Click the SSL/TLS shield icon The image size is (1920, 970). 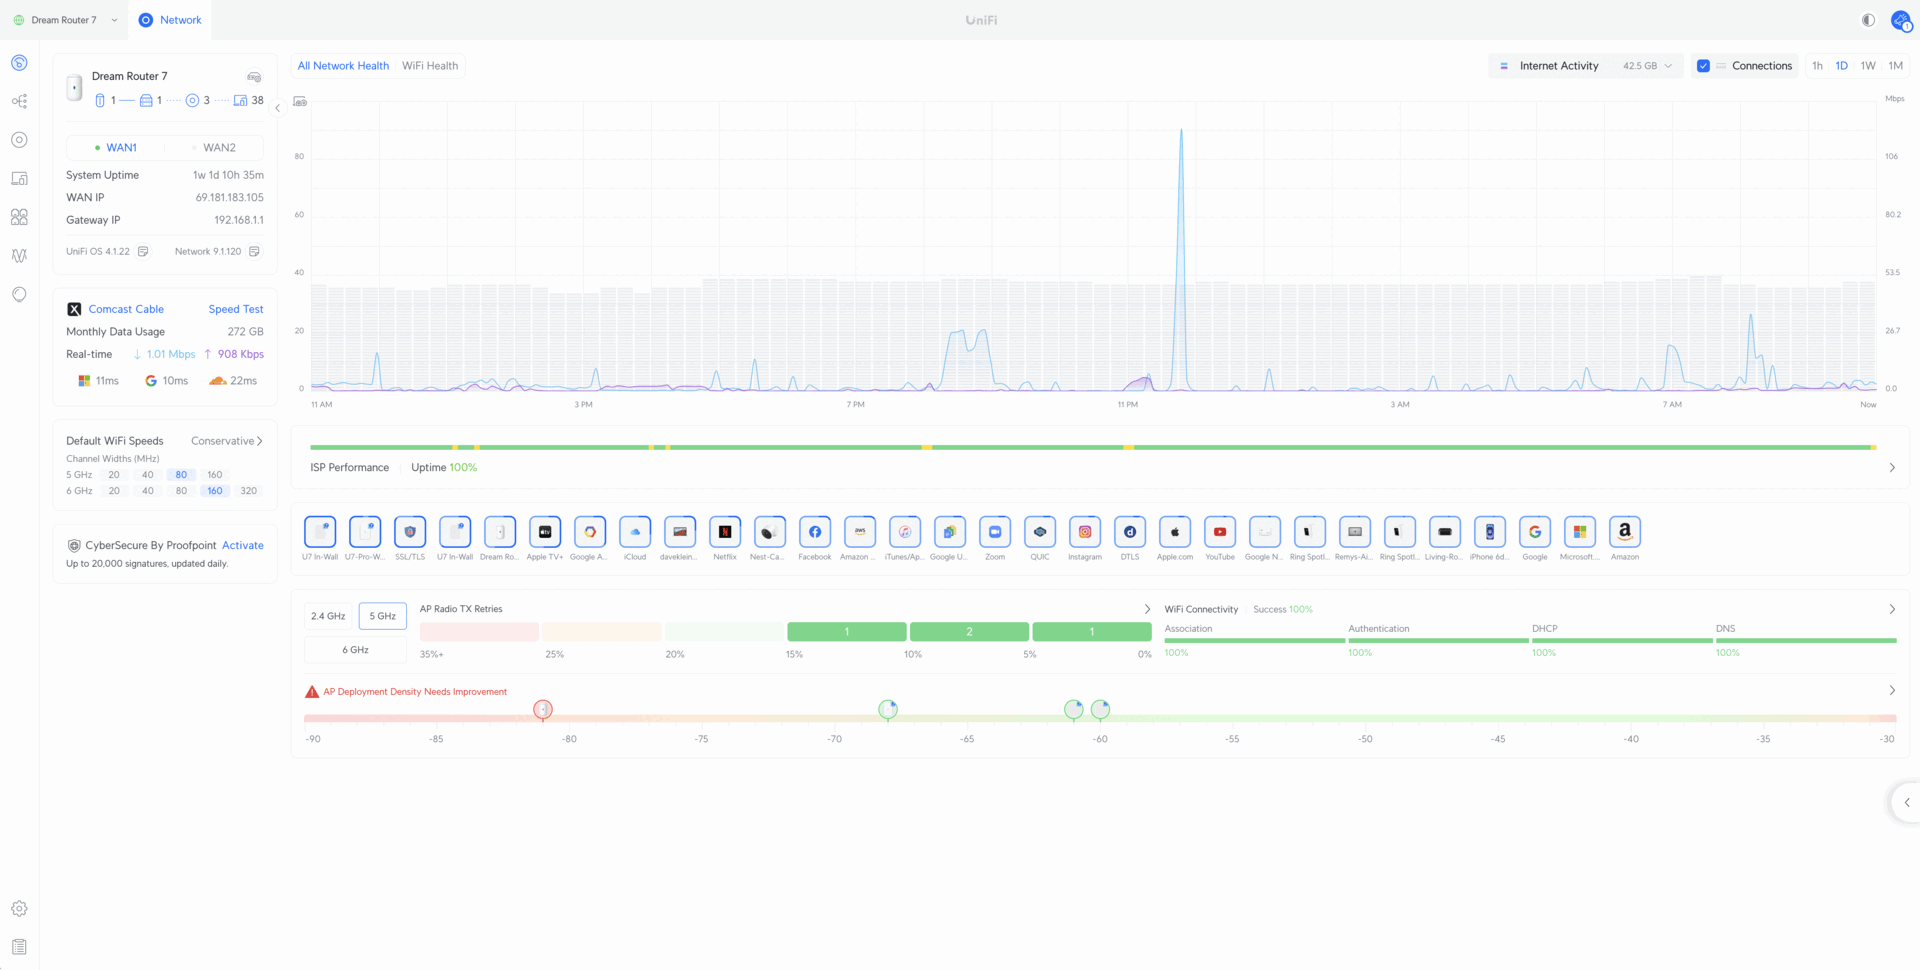tap(410, 532)
